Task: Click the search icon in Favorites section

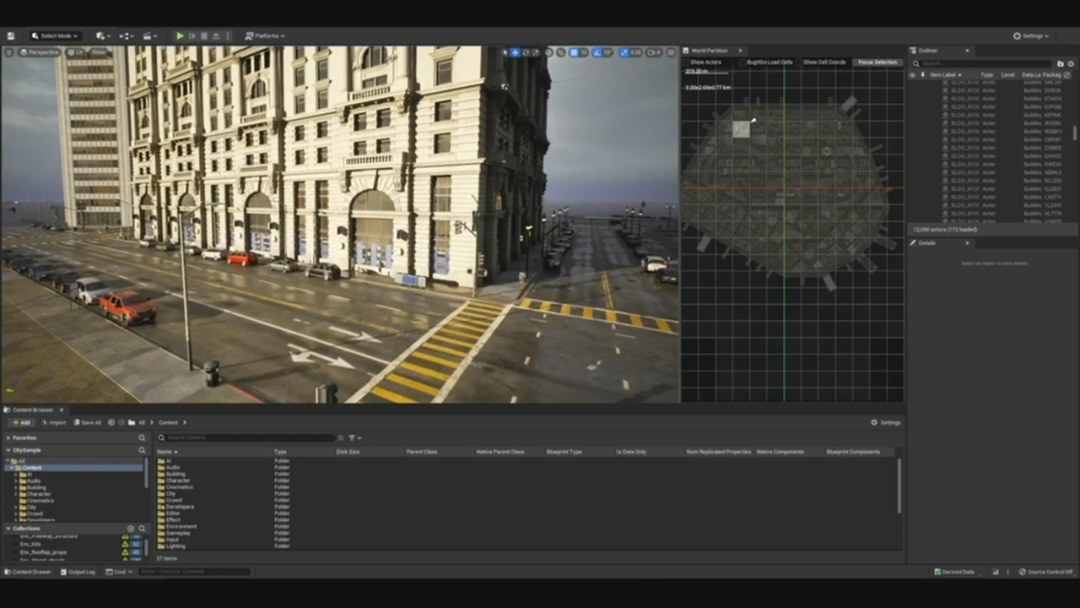Action: tap(142, 437)
